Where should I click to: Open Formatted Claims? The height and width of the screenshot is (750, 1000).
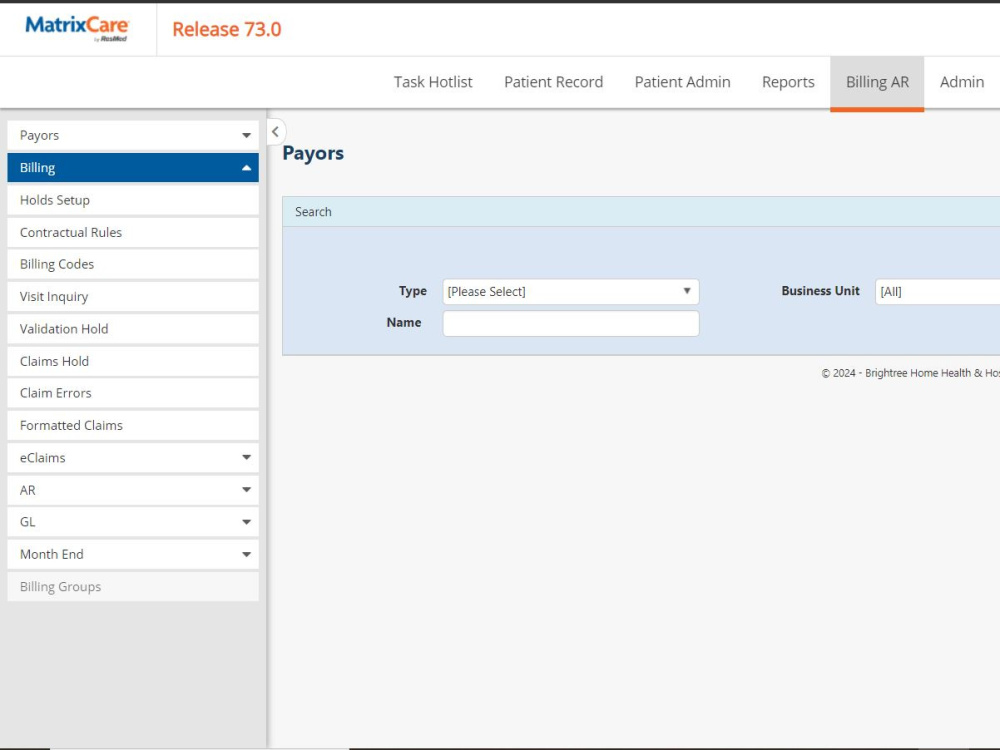point(133,425)
